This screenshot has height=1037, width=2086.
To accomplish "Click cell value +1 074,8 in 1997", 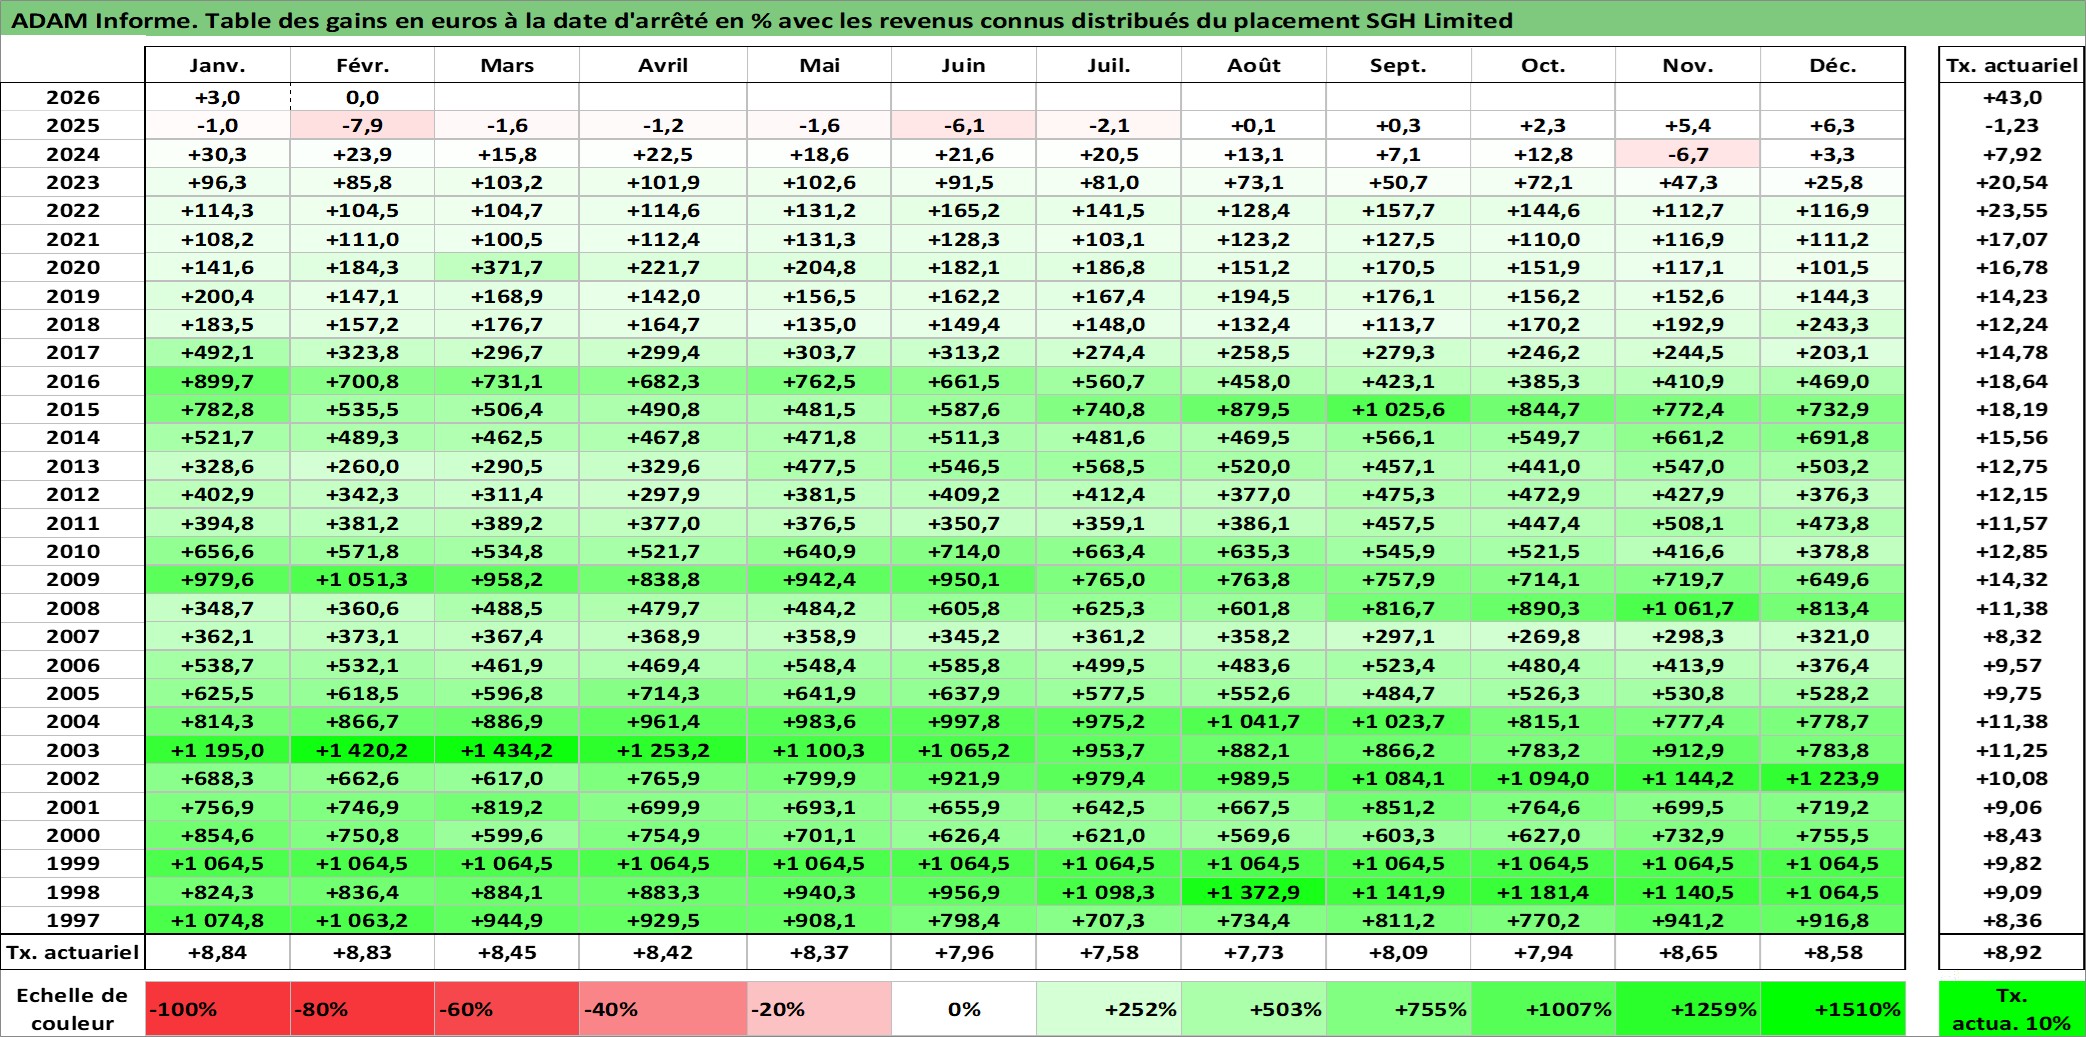I will tap(218, 920).
